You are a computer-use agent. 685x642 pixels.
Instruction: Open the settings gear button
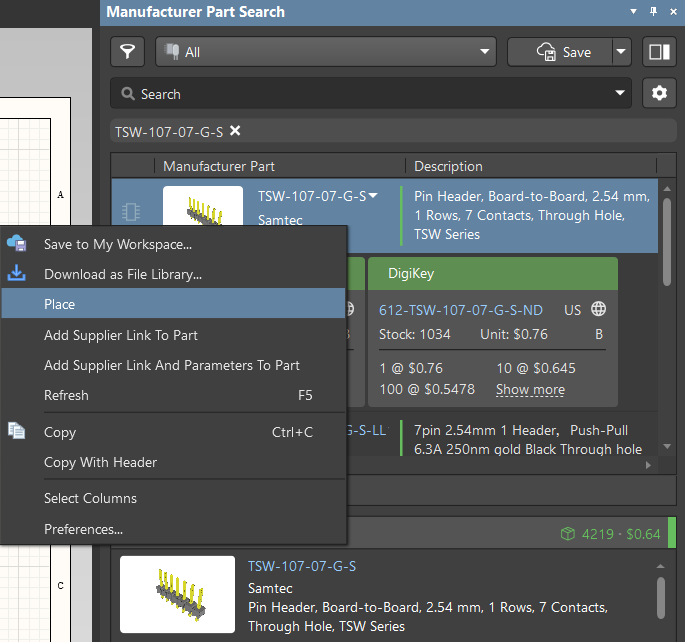click(x=659, y=93)
